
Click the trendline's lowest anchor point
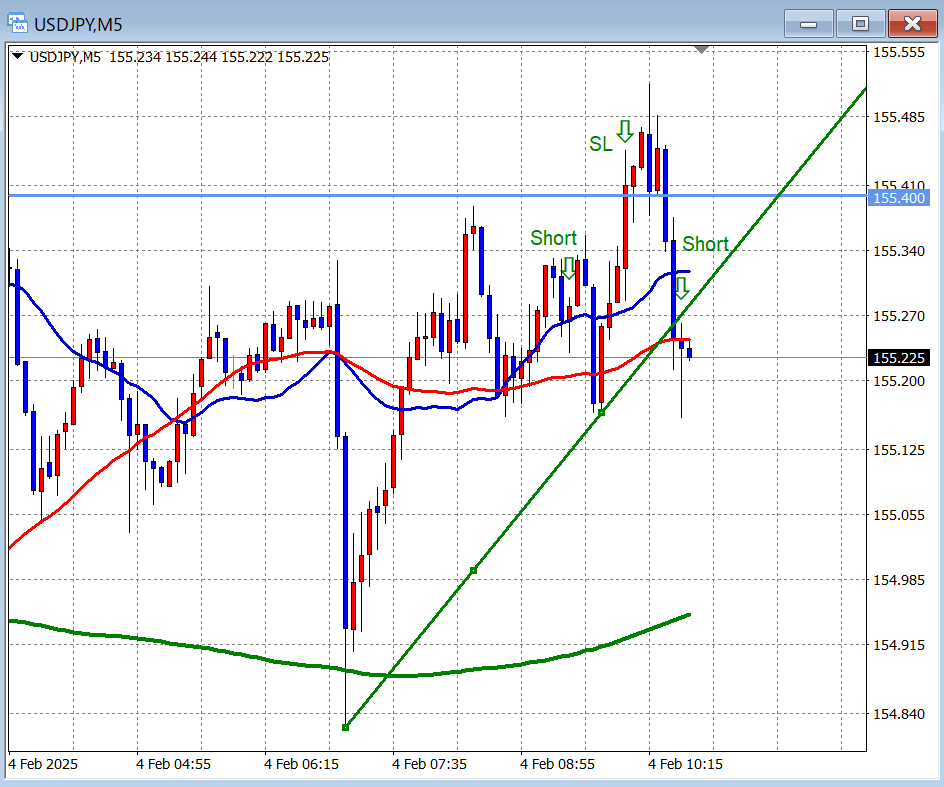(345, 727)
